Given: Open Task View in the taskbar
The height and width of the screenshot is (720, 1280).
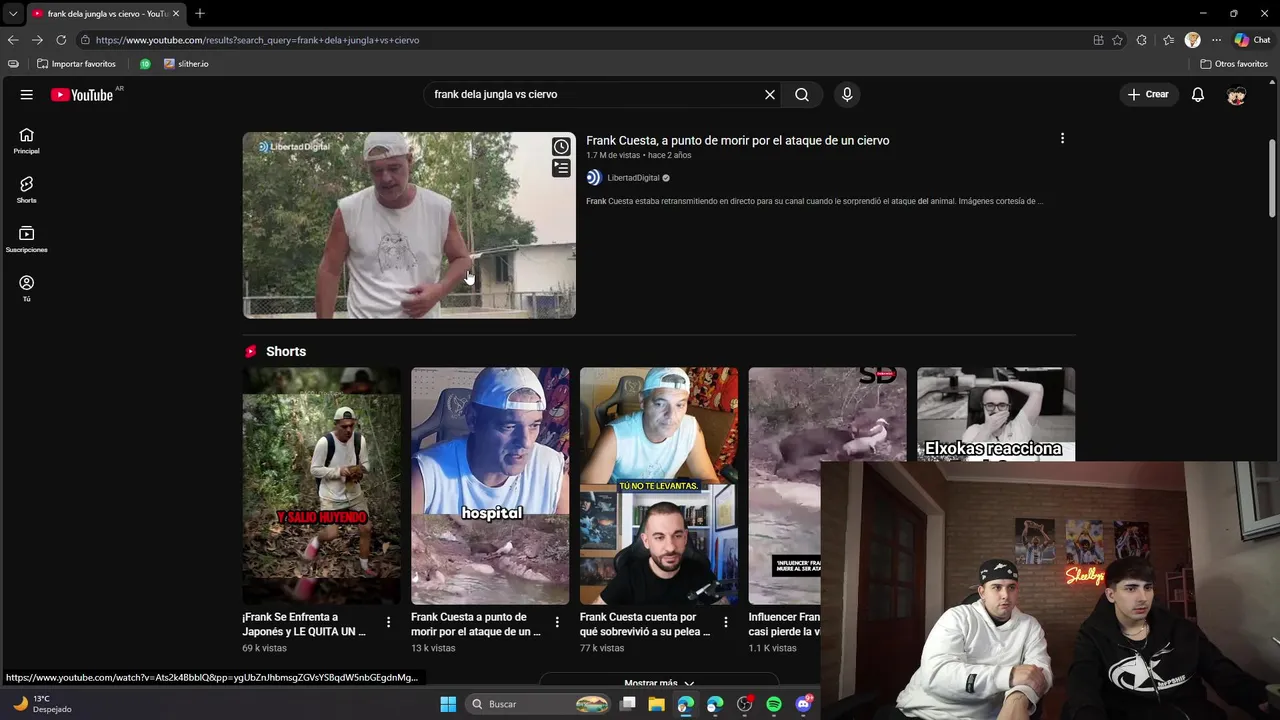Looking at the screenshot, I should coord(628,704).
